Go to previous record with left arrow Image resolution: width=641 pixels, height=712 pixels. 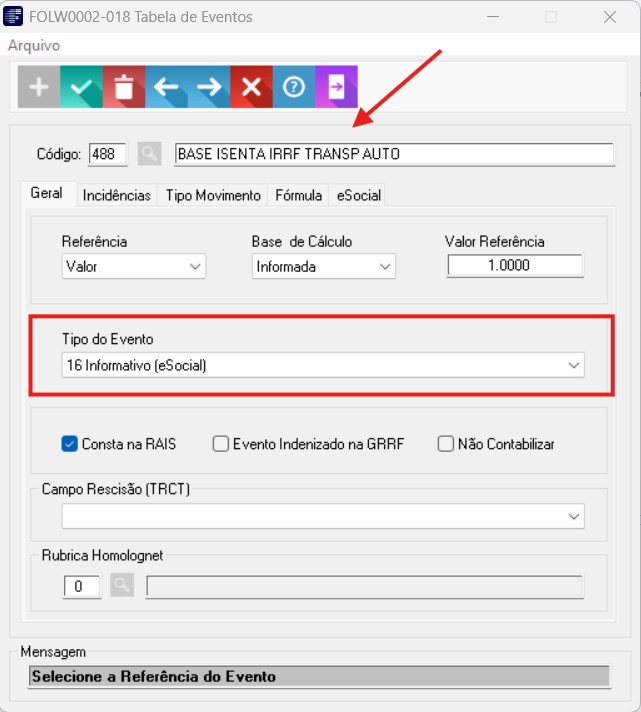(167, 87)
